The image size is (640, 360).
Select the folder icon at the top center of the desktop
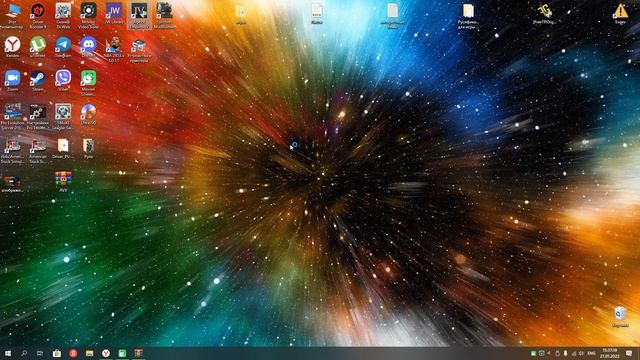(x=241, y=13)
